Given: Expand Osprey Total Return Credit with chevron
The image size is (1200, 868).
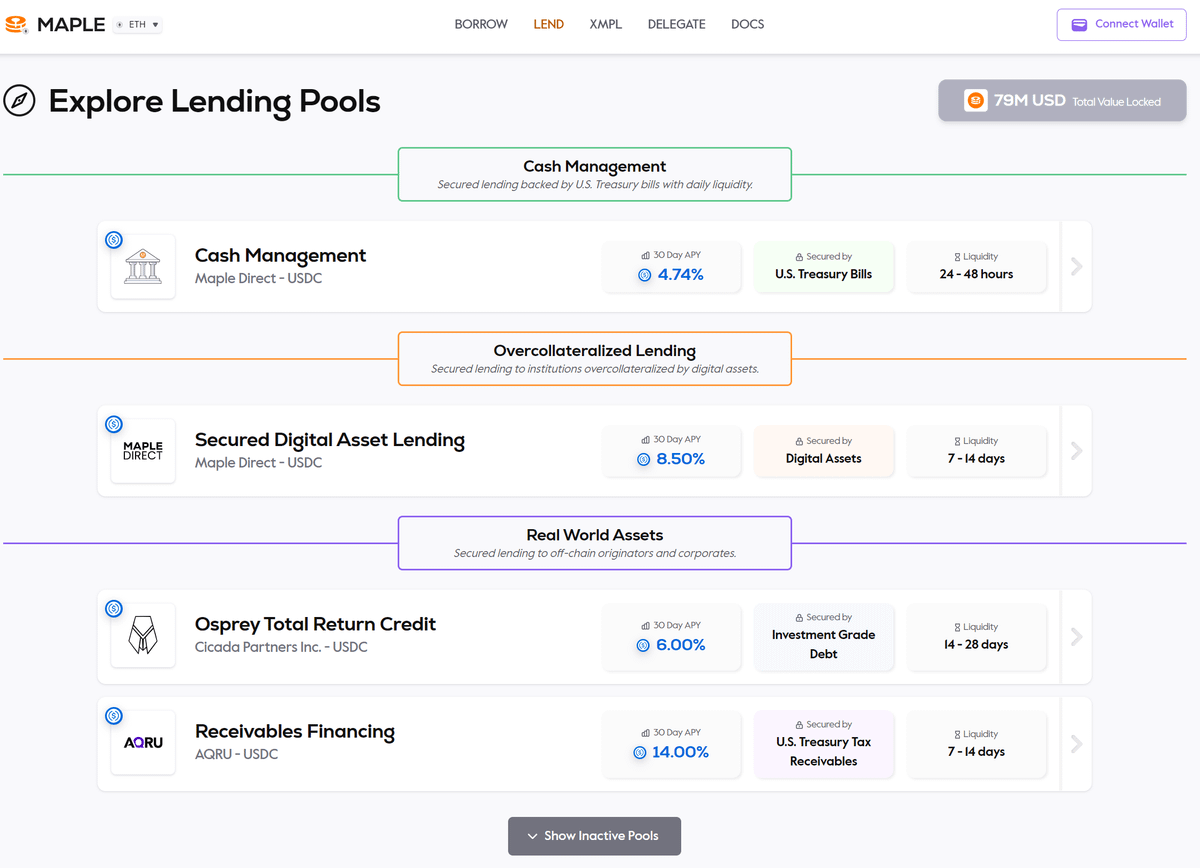Looking at the screenshot, I should [x=1076, y=636].
